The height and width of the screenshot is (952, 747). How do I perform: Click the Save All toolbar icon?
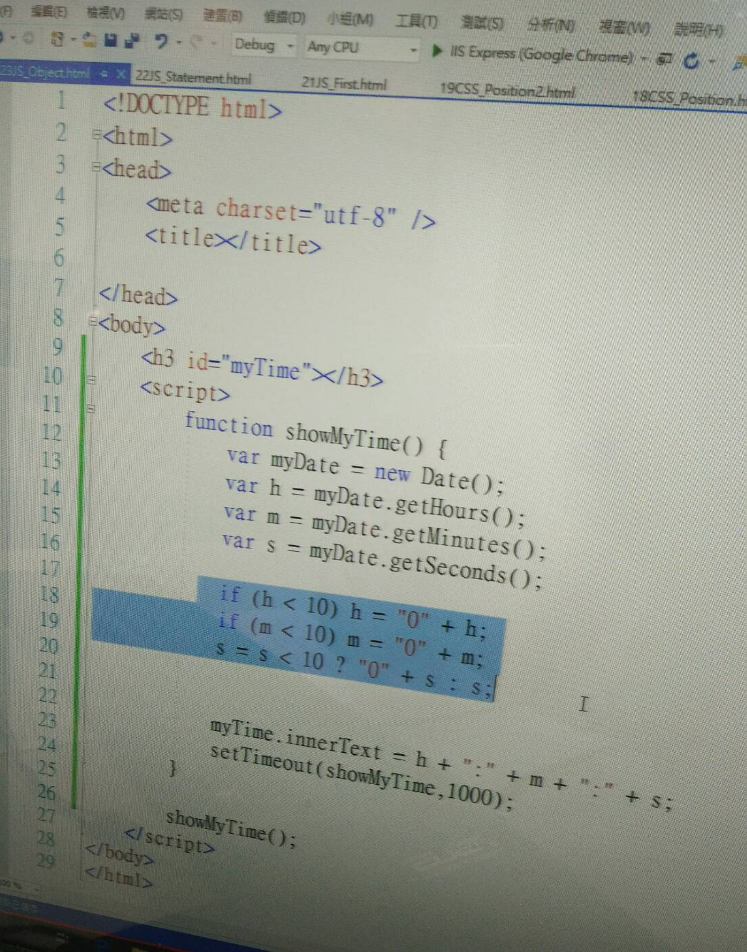click(x=131, y=41)
